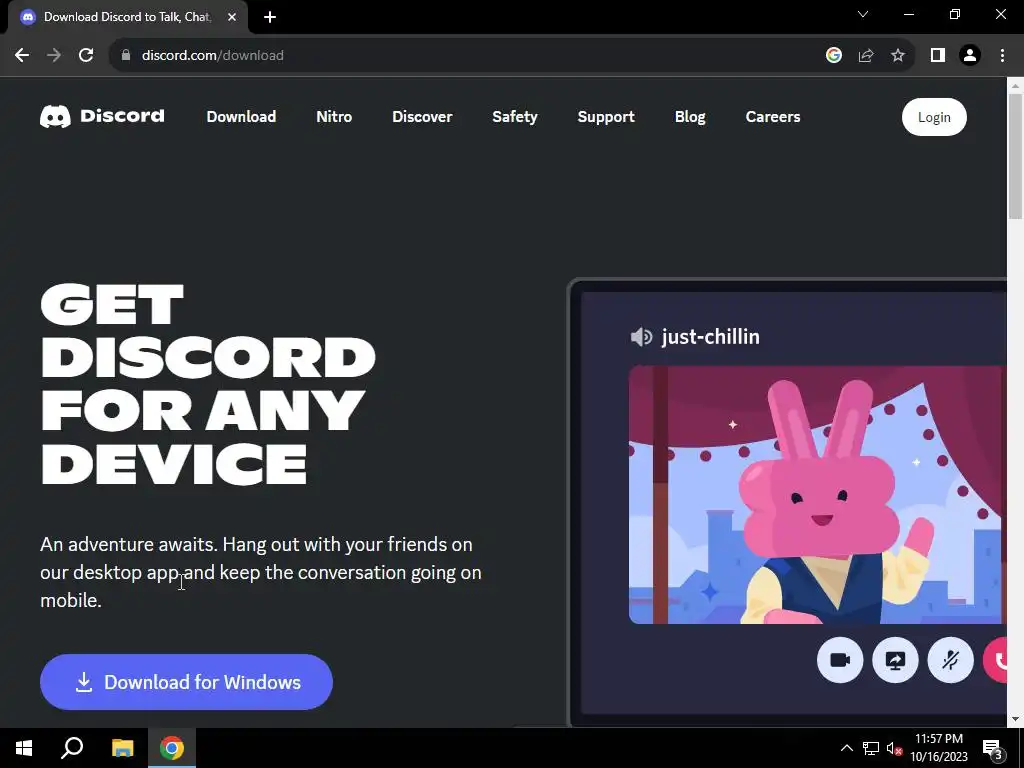Click the red hang-up call icon

click(997, 660)
